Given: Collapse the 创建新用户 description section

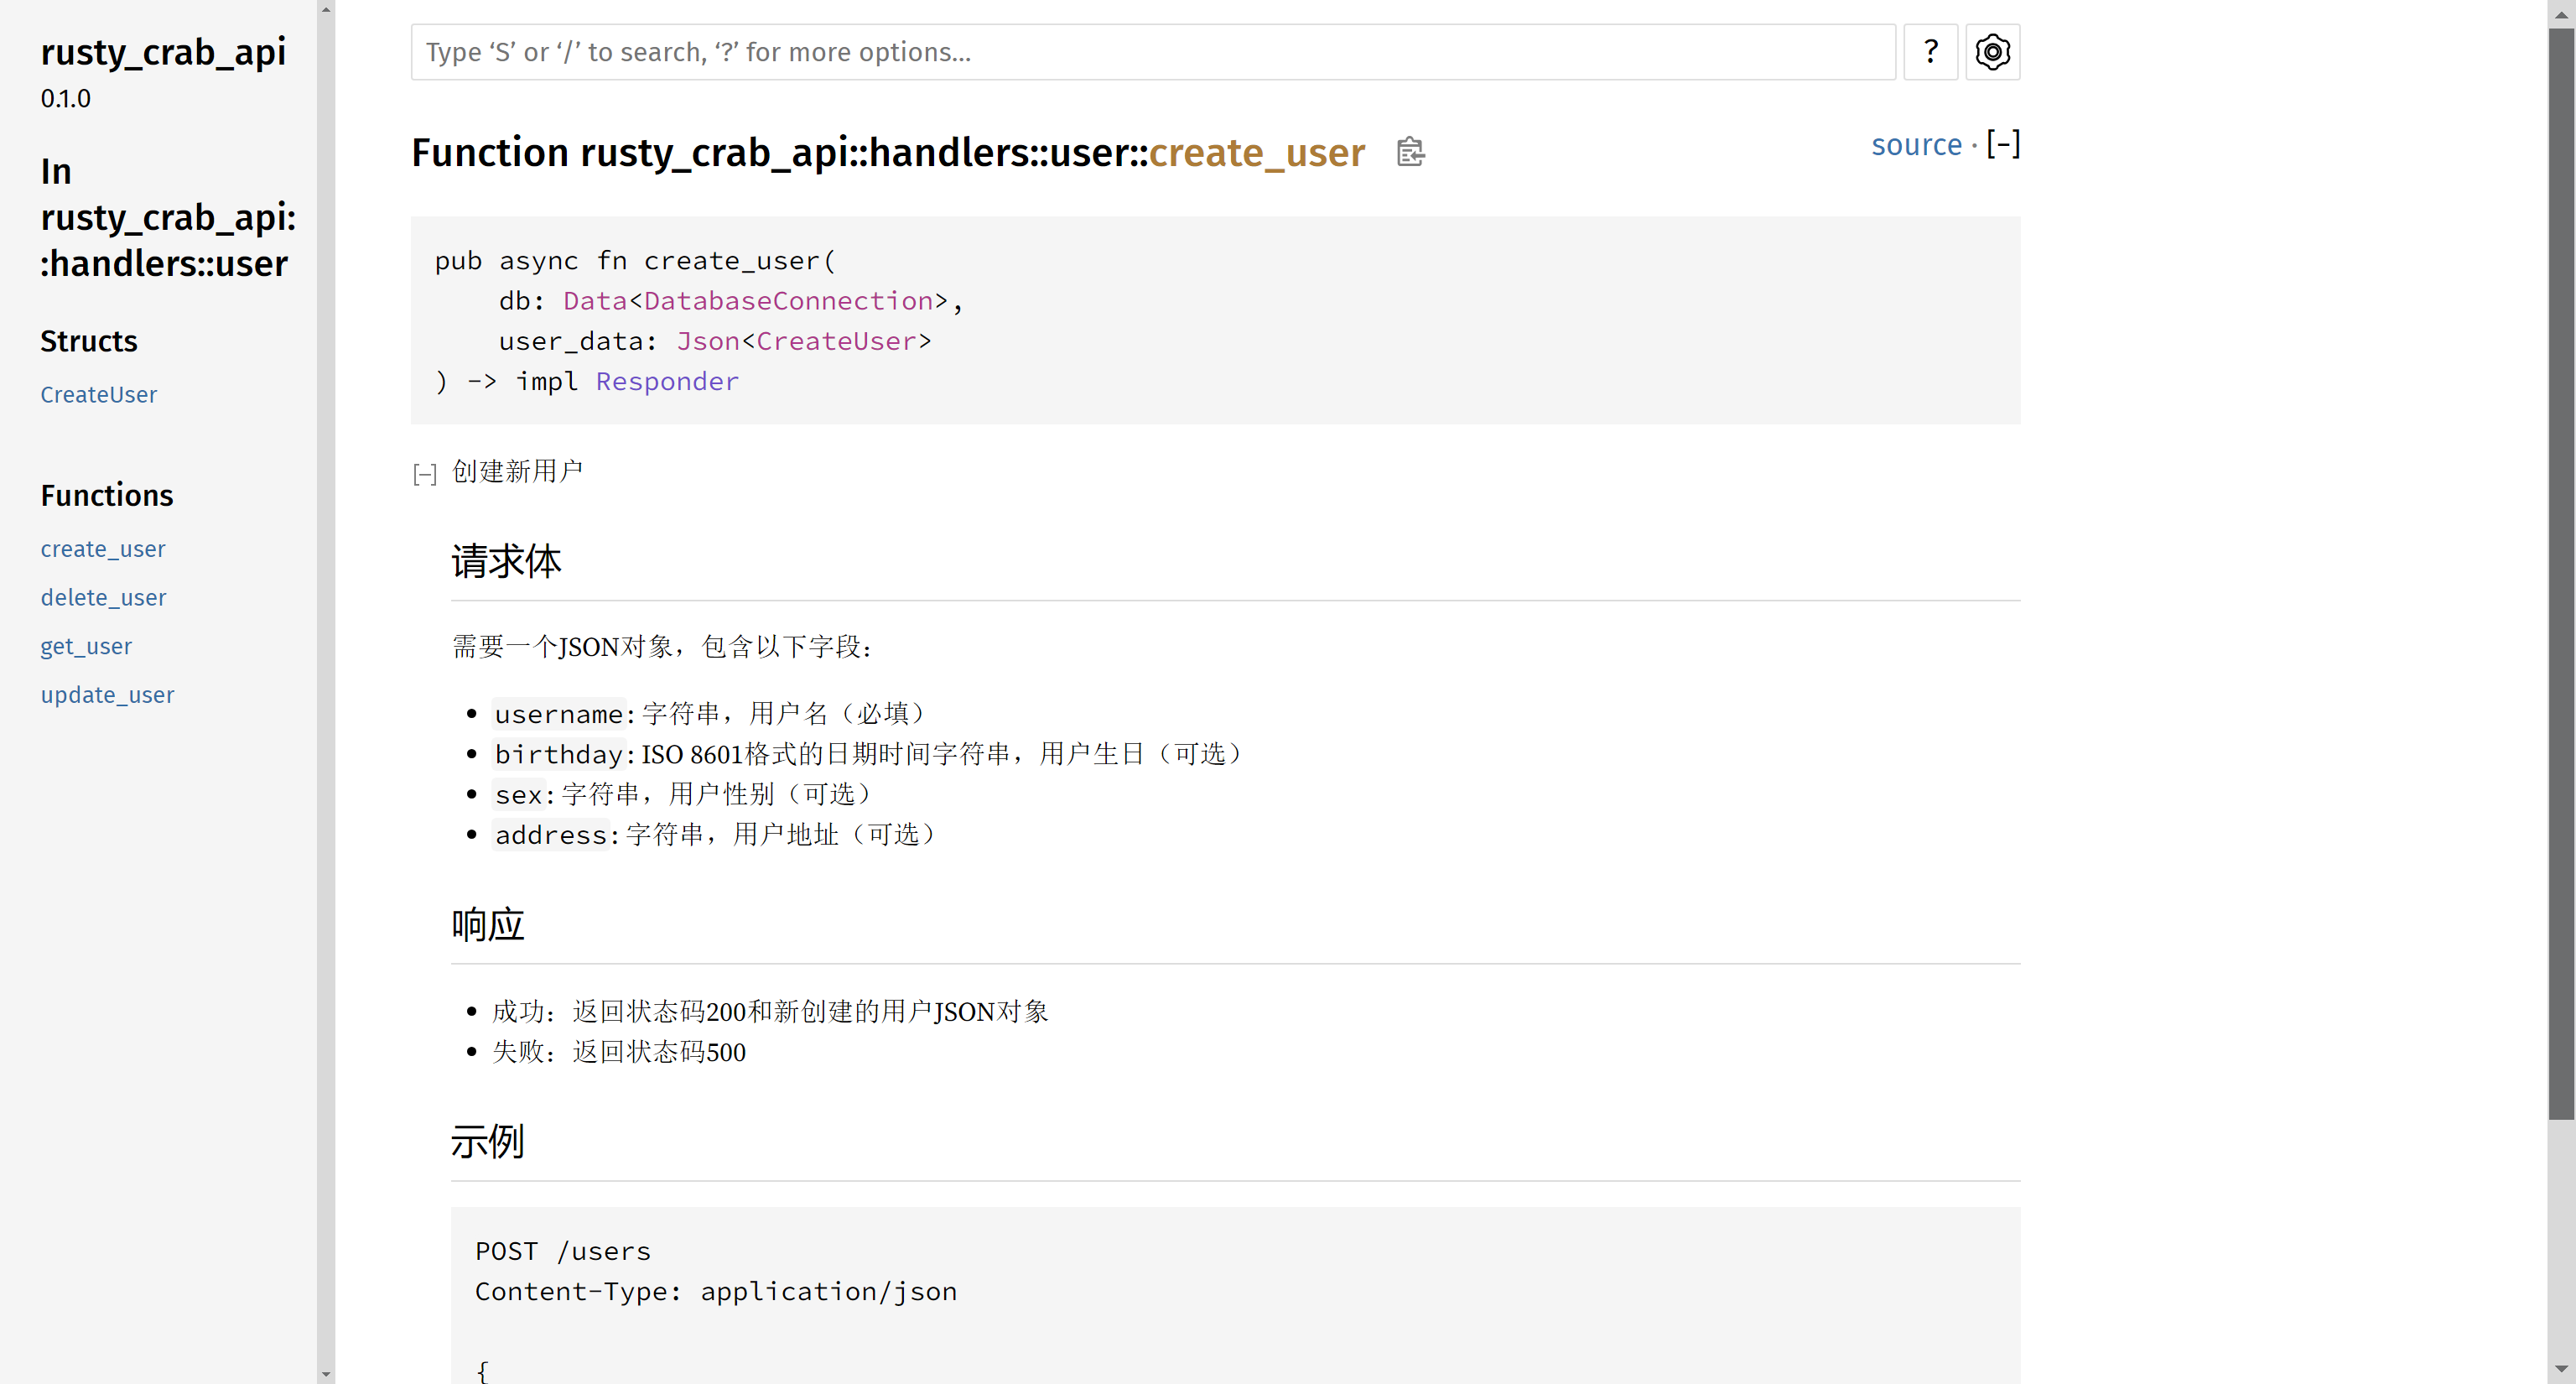Looking at the screenshot, I should tap(424, 473).
